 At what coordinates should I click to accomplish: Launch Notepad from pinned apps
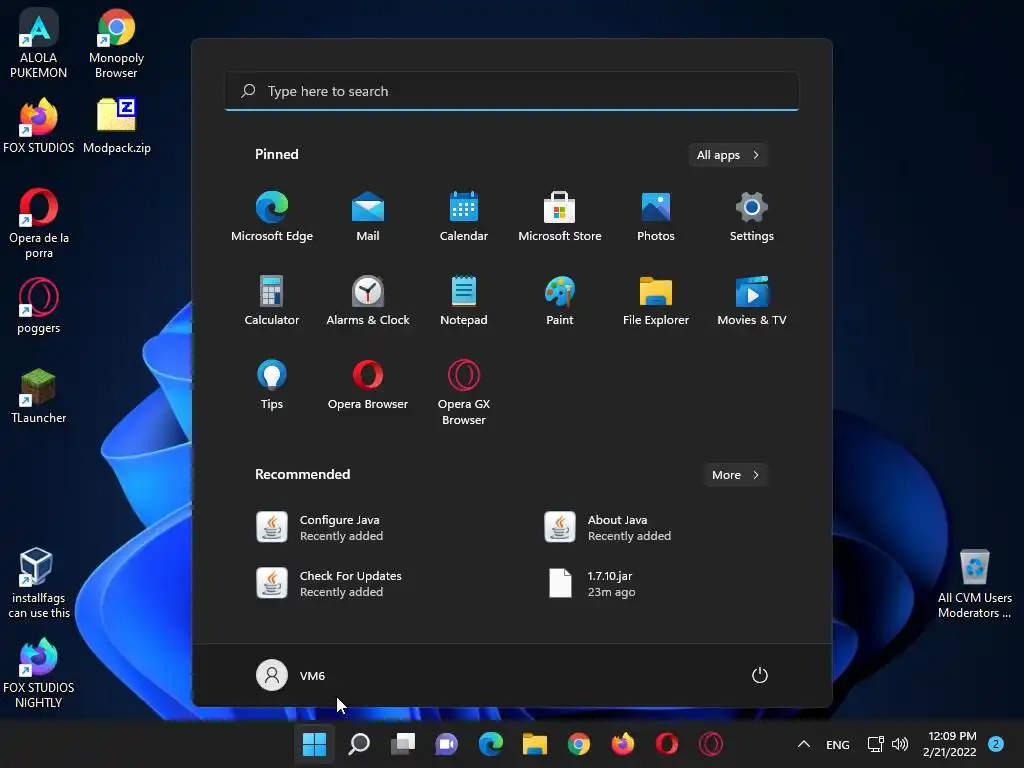point(464,300)
